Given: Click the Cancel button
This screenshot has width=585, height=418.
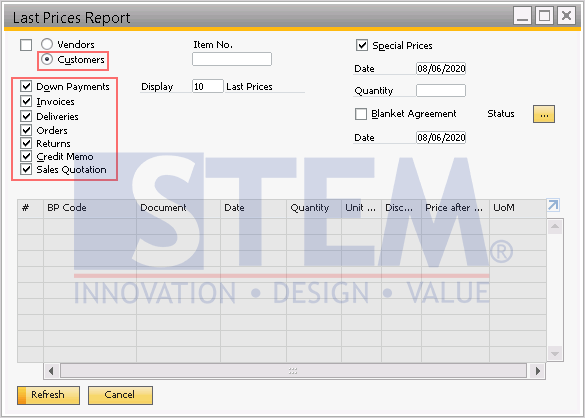Looking at the screenshot, I should coord(120,395).
